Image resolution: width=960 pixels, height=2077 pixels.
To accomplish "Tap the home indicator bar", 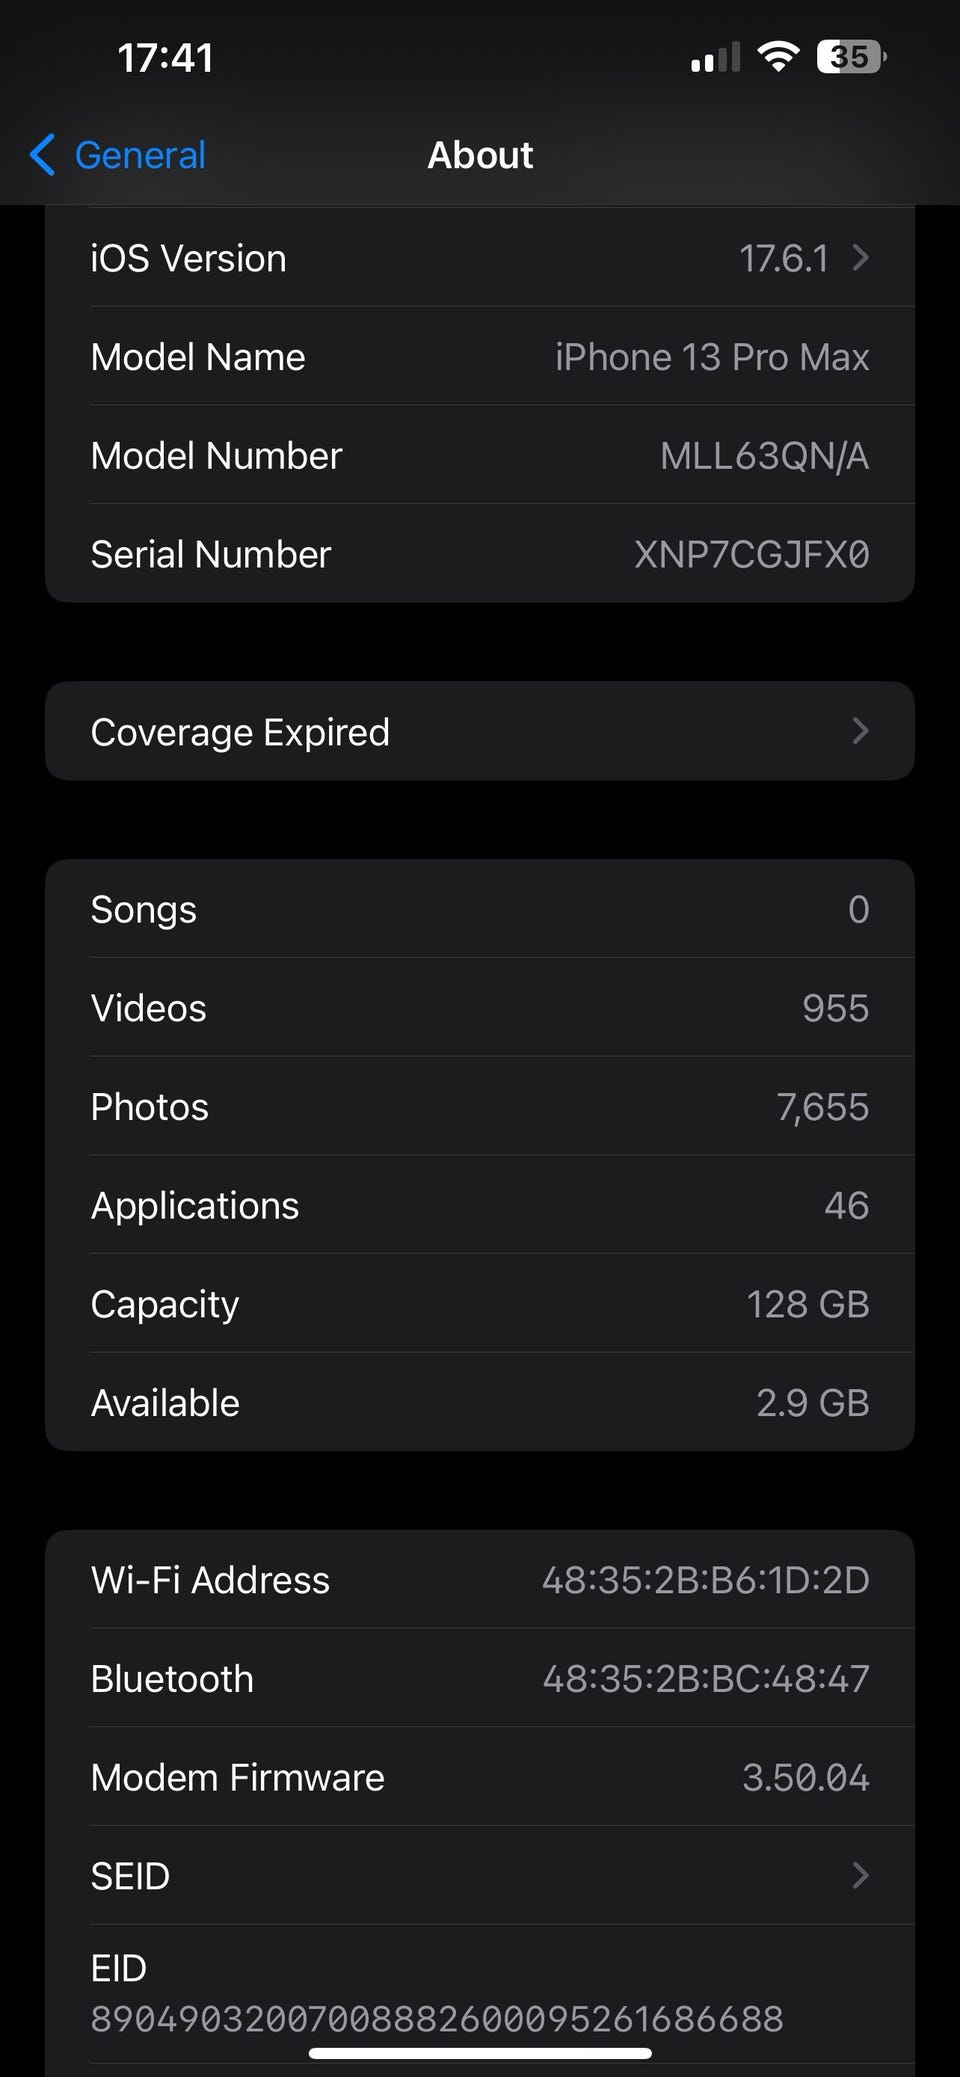I will (480, 2054).
